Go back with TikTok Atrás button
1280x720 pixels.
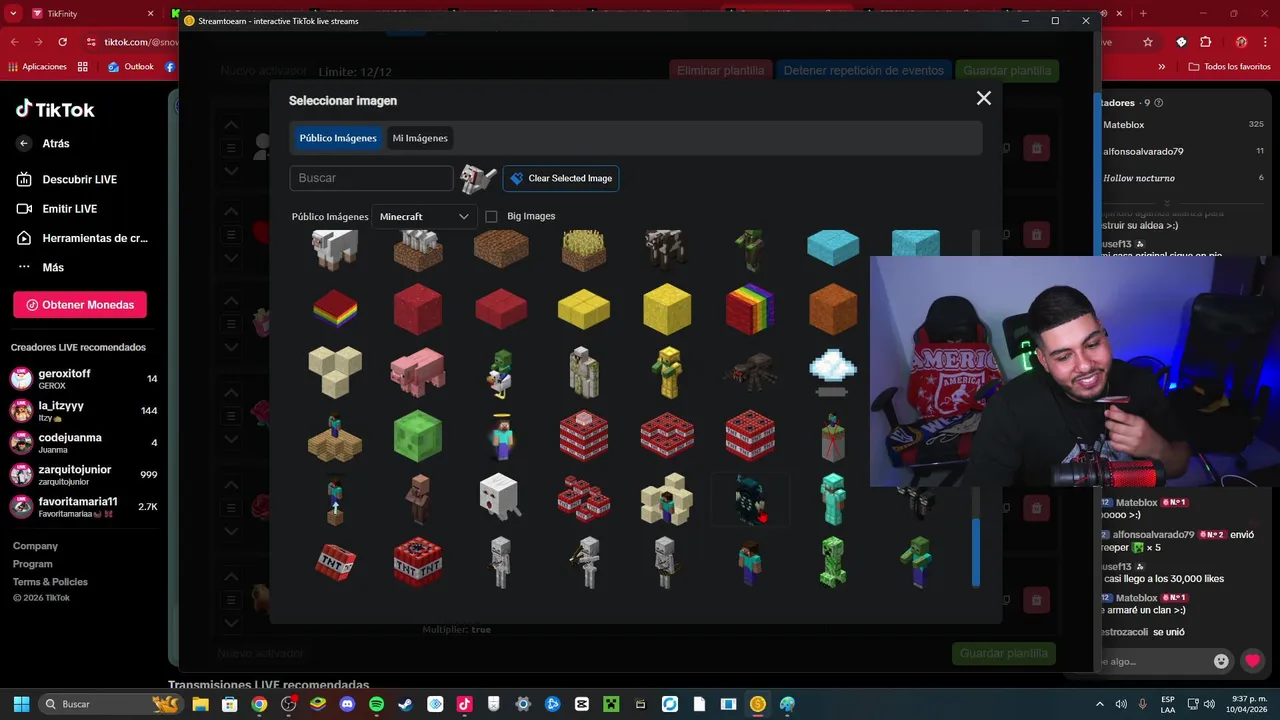coord(43,143)
